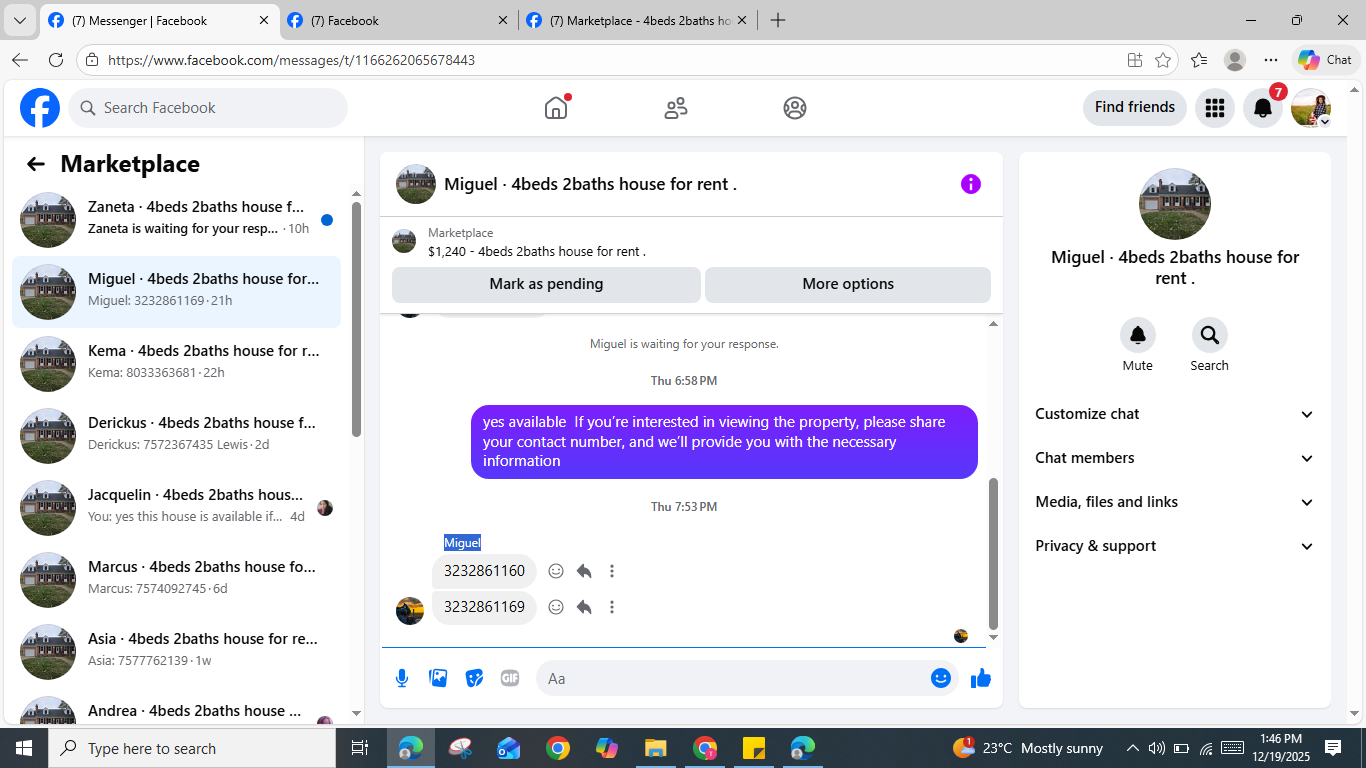Show hidden system tray icons chevron

[1133, 748]
